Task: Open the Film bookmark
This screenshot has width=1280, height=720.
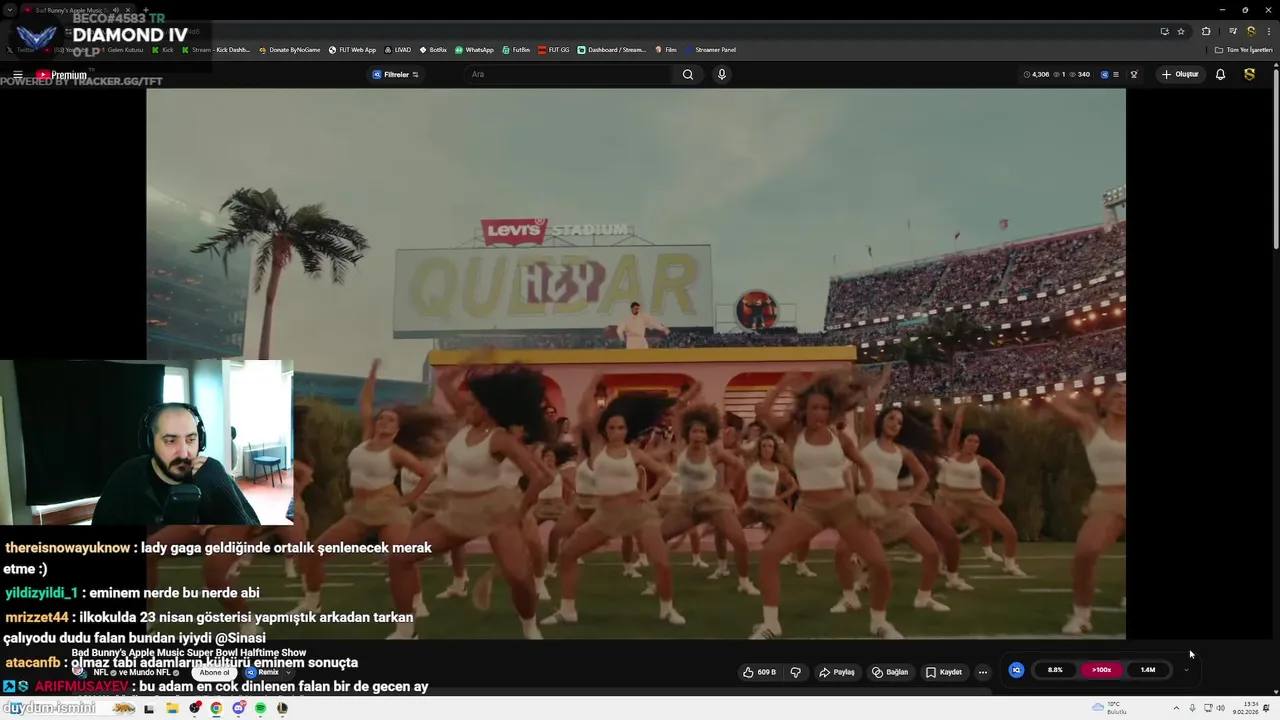Action: [666, 50]
